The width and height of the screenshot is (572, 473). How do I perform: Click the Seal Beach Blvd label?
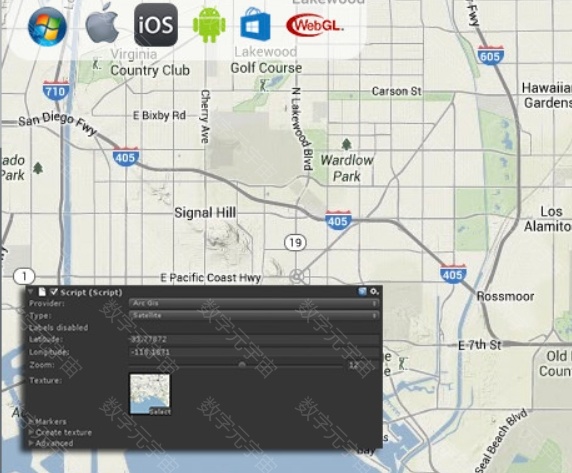[x=502, y=441]
